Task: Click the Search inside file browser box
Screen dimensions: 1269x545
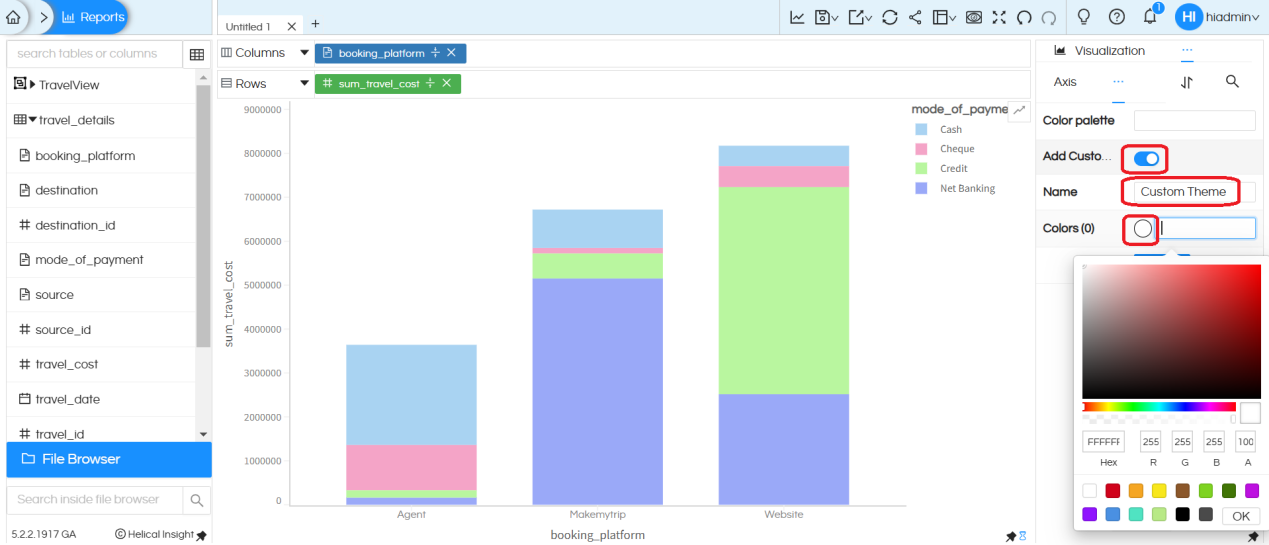Action: 95,500
